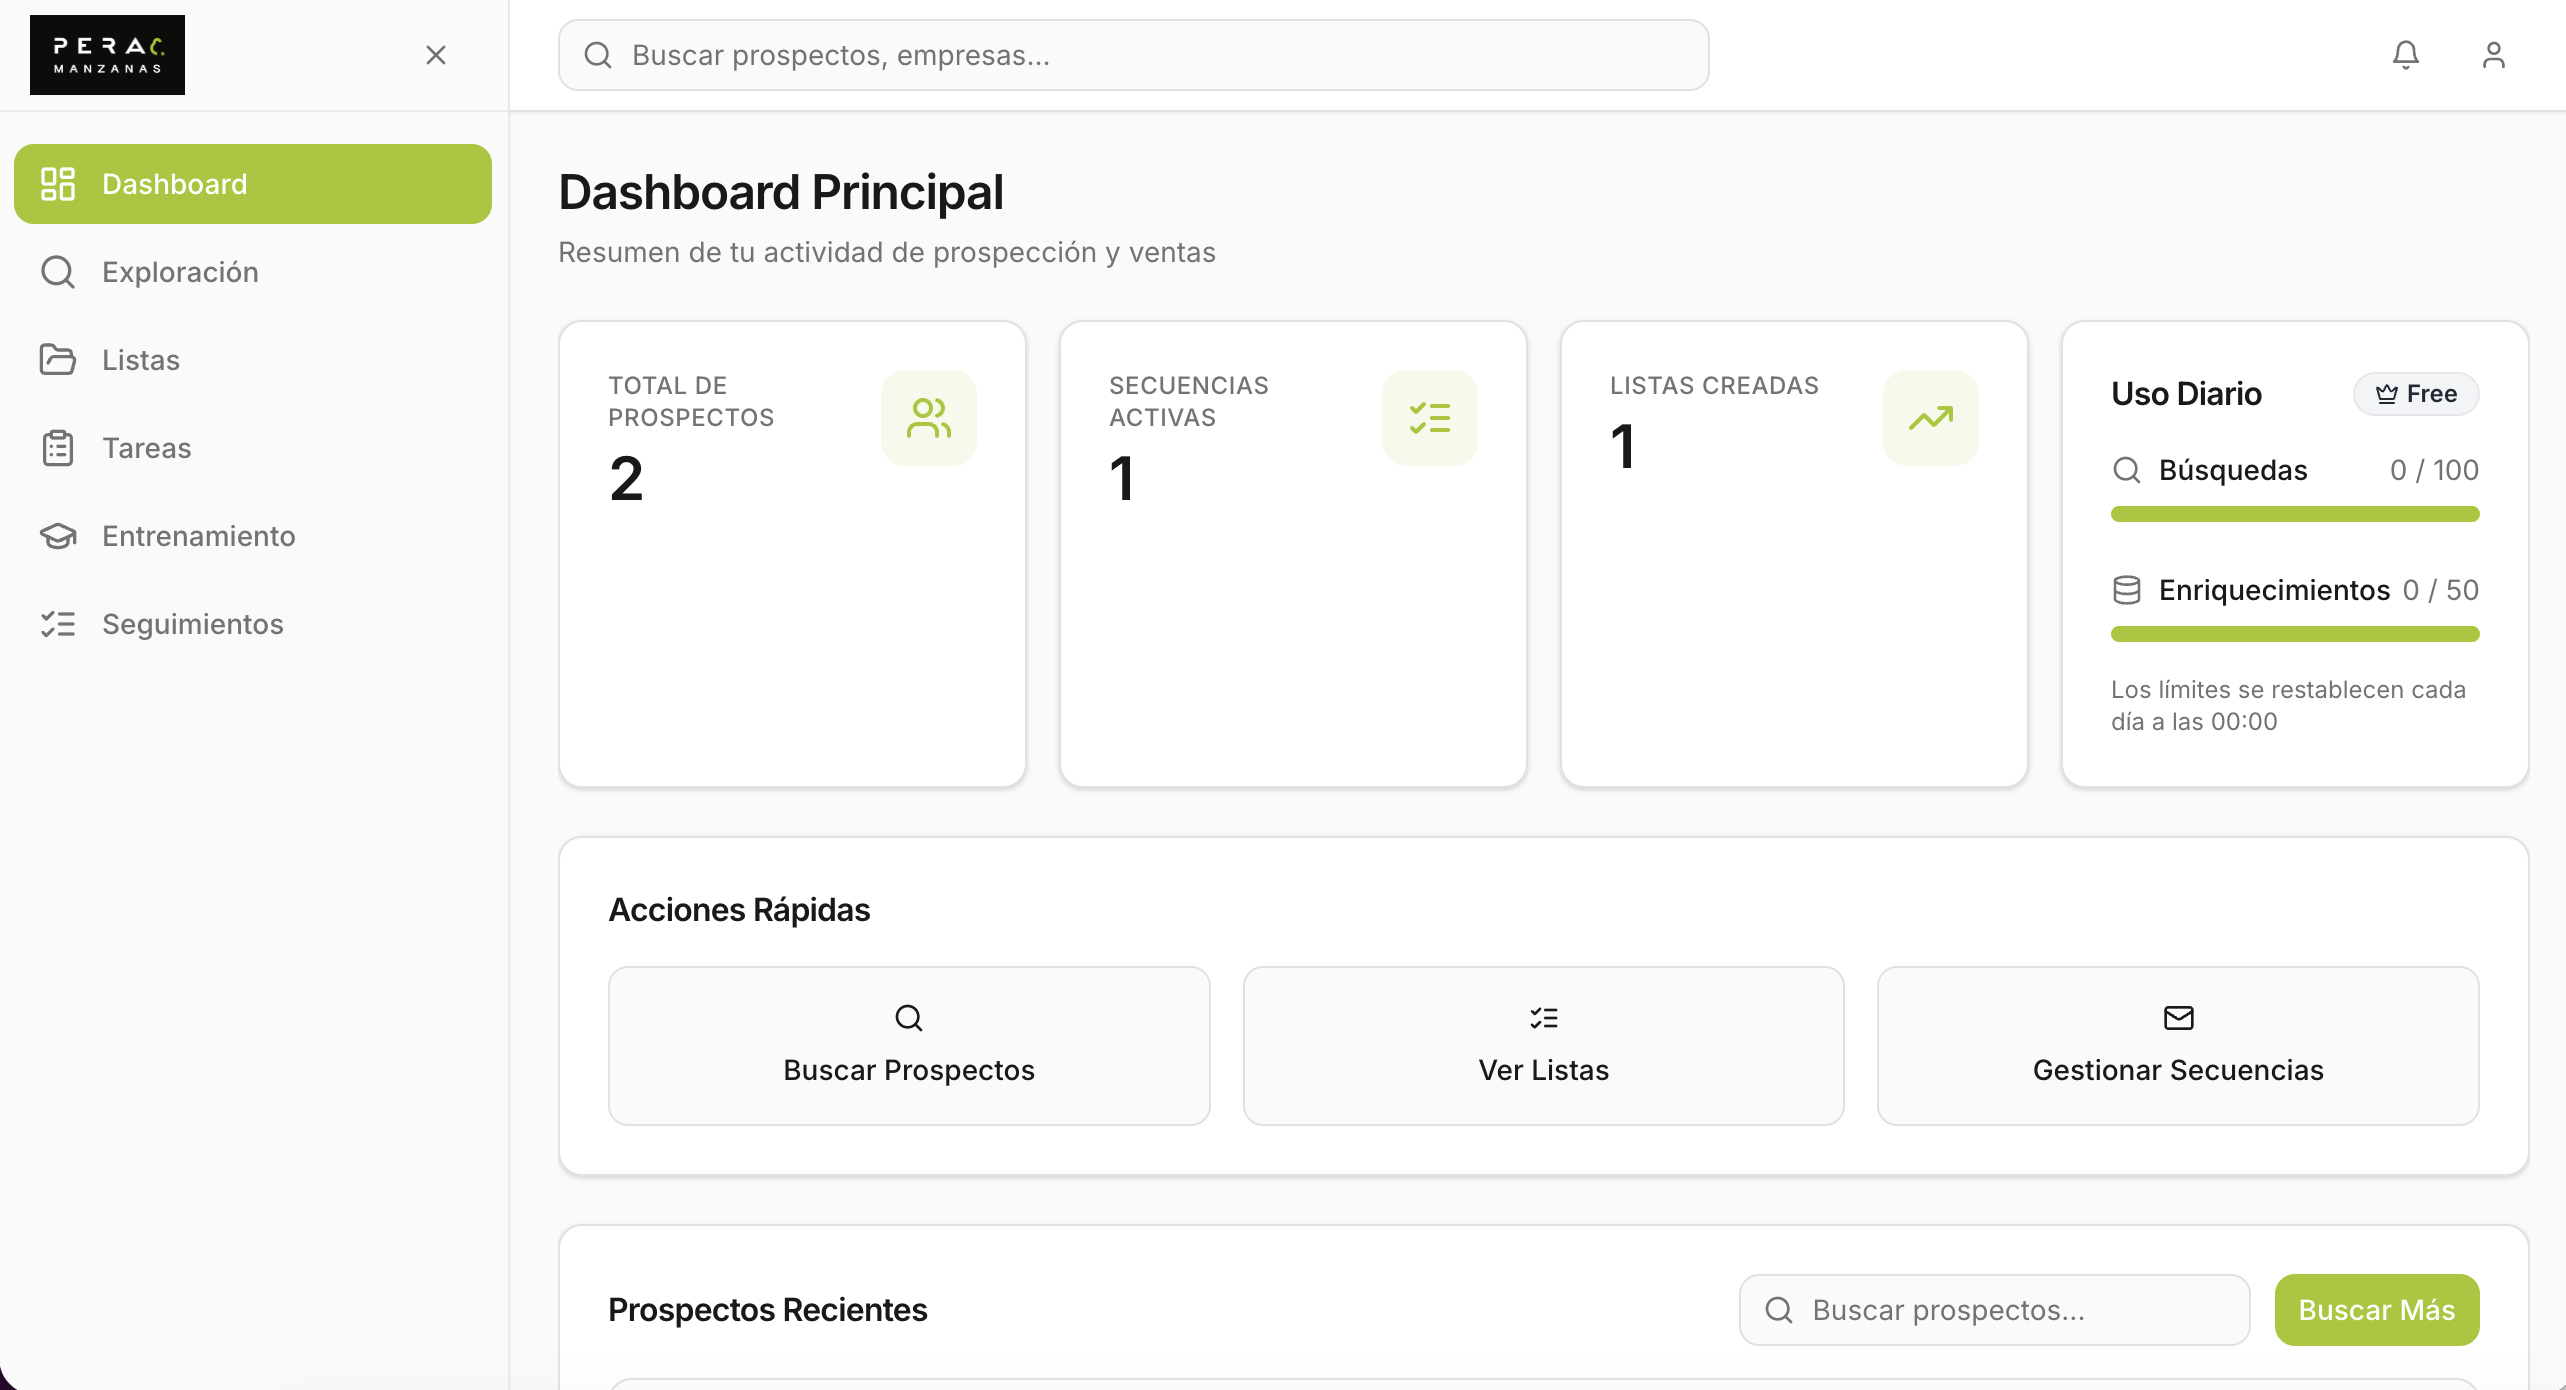Click the notification bell icon
The width and height of the screenshot is (2566, 1390).
point(2404,55)
